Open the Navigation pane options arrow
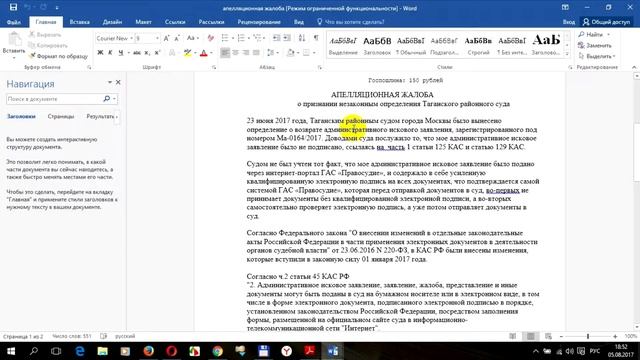Image resolution: width=640 pixels, height=360 pixels. pyautogui.click(x=109, y=82)
